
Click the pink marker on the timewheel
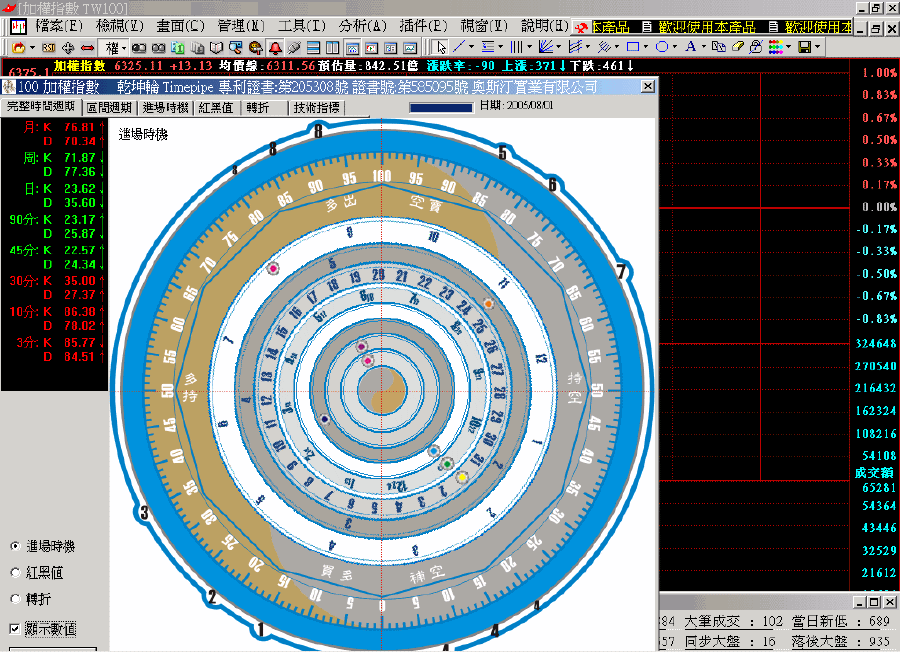point(273,269)
